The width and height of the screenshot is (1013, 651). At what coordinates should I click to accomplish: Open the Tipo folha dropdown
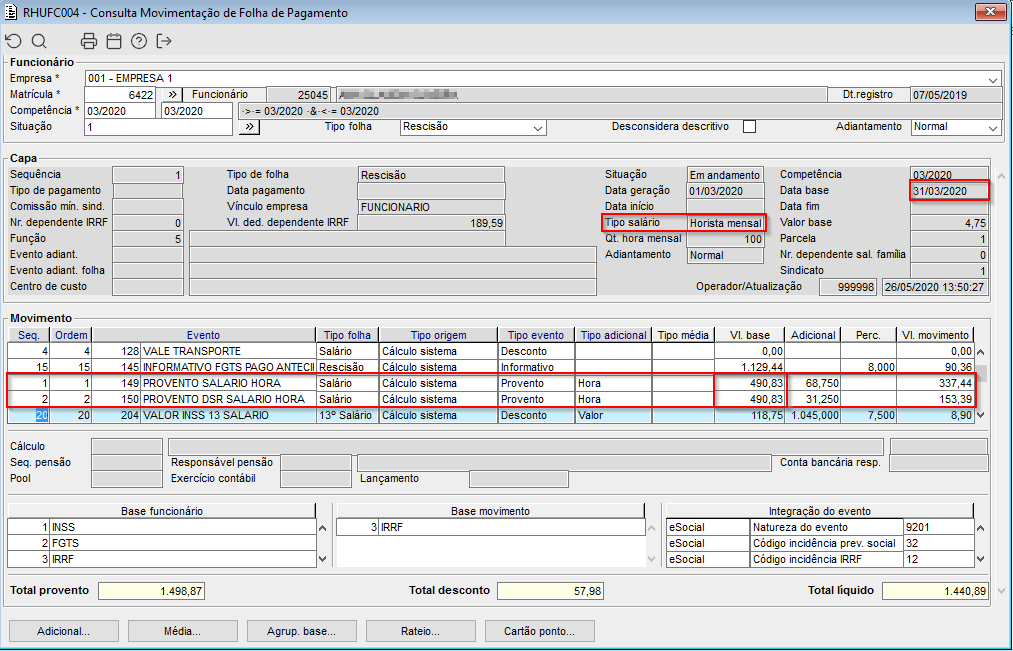pyautogui.click(x=538, y=128)
